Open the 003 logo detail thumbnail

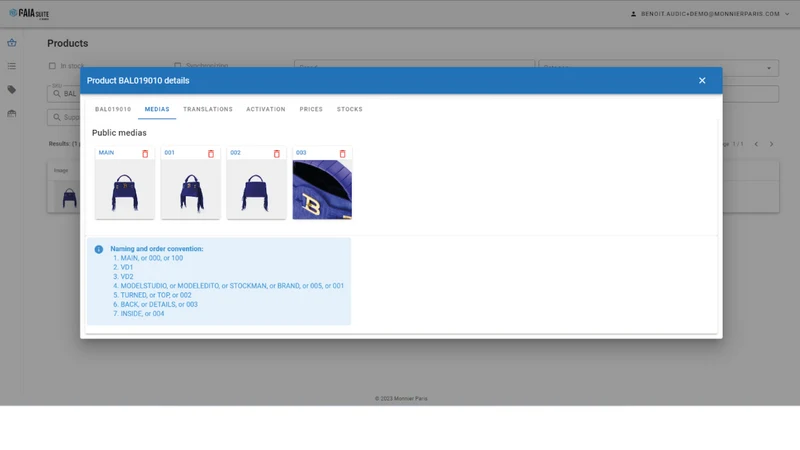coord(322,190)
